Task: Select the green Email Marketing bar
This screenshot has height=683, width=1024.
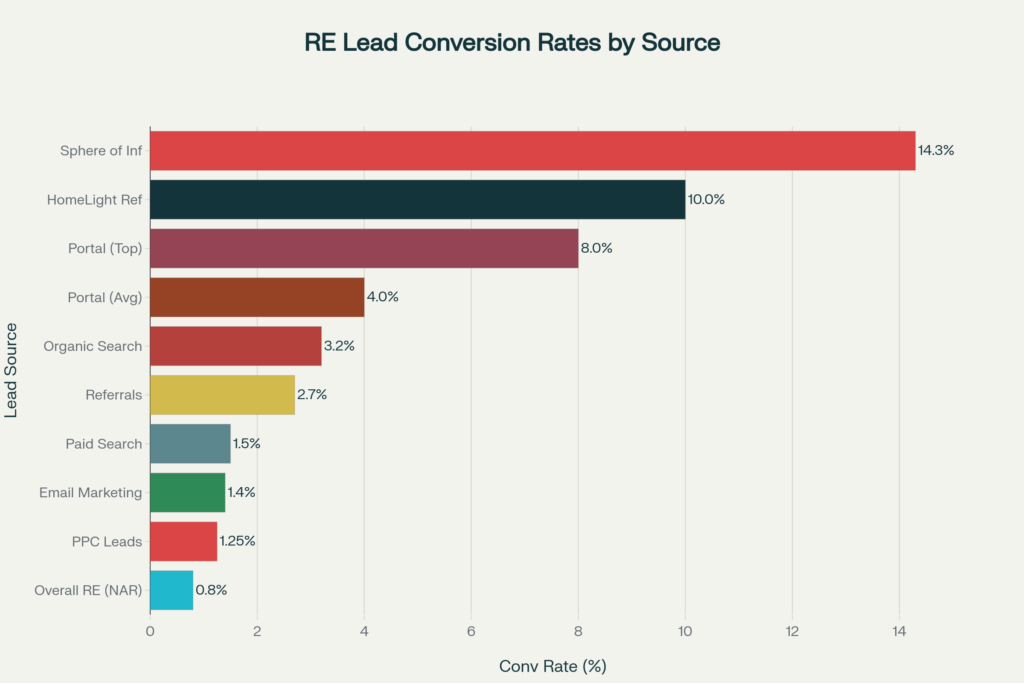Action: (x=187, y=492)
